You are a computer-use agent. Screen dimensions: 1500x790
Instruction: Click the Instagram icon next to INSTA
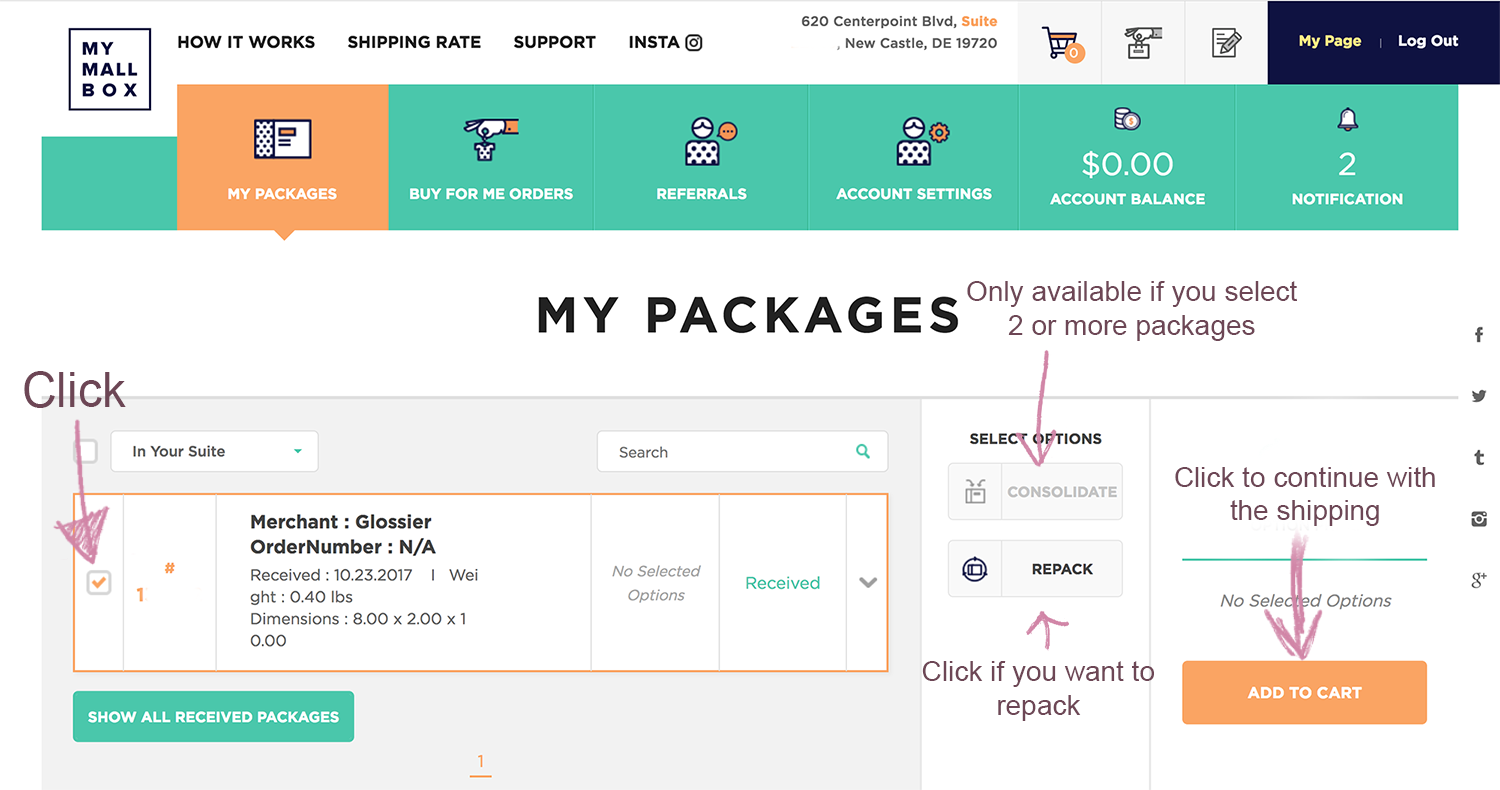[694, 42]
